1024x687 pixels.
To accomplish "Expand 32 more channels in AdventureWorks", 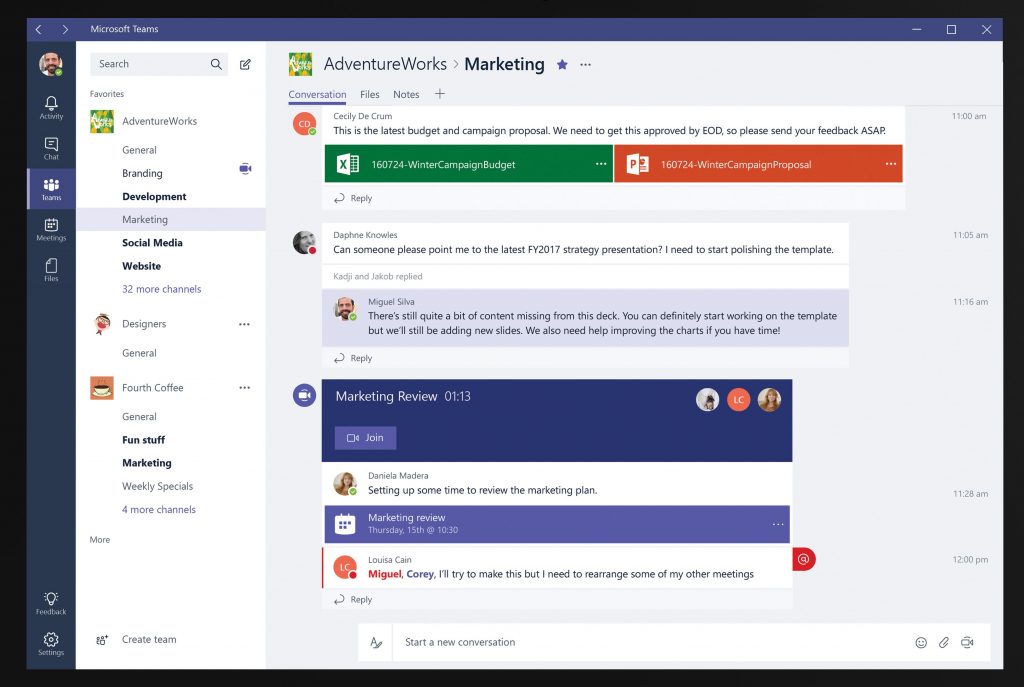I will [161, 289].
